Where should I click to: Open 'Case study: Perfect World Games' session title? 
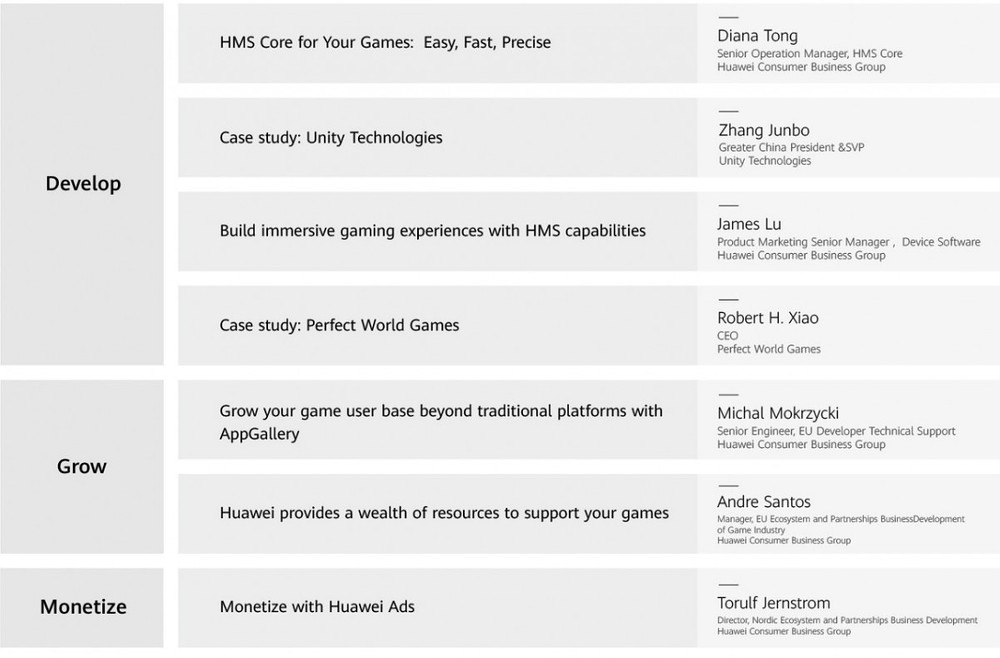[x=339, y=325]
